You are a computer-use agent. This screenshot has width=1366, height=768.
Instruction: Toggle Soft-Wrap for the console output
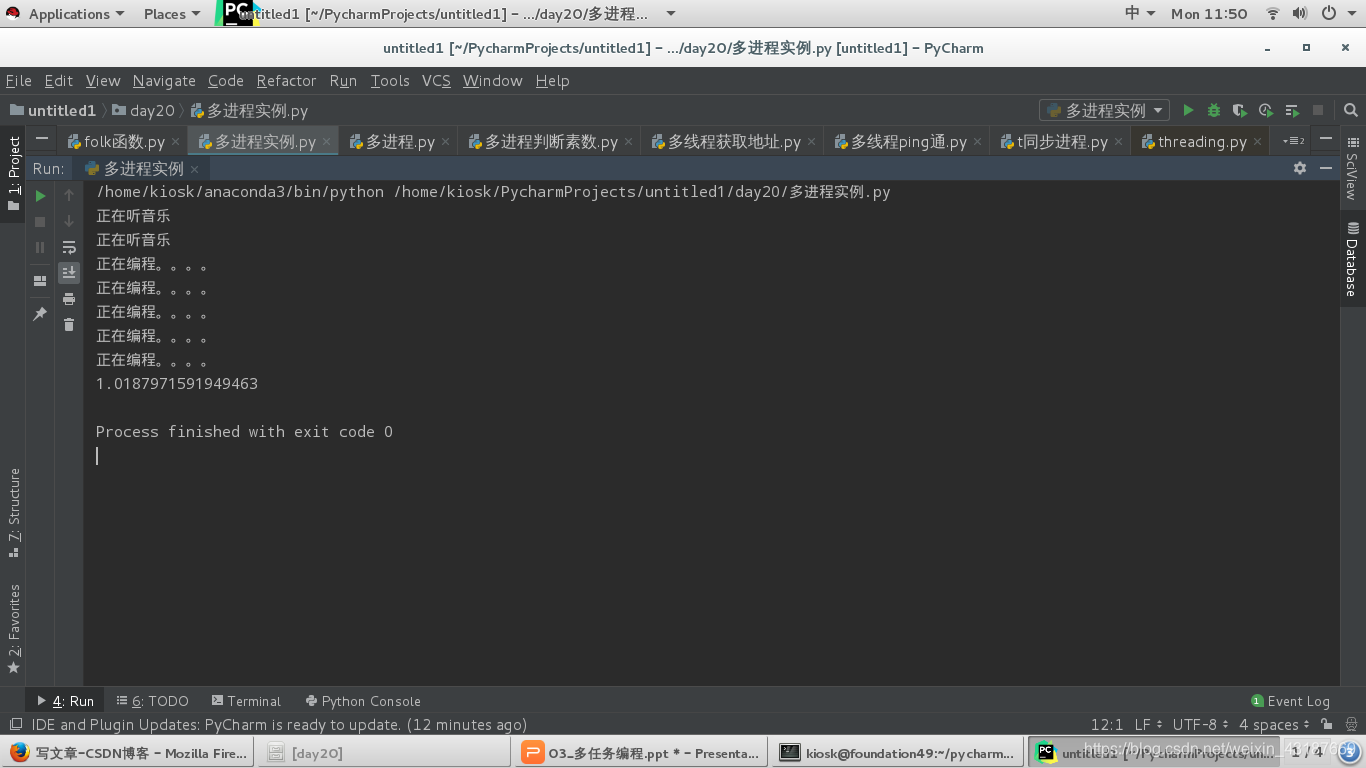(69, 247)
